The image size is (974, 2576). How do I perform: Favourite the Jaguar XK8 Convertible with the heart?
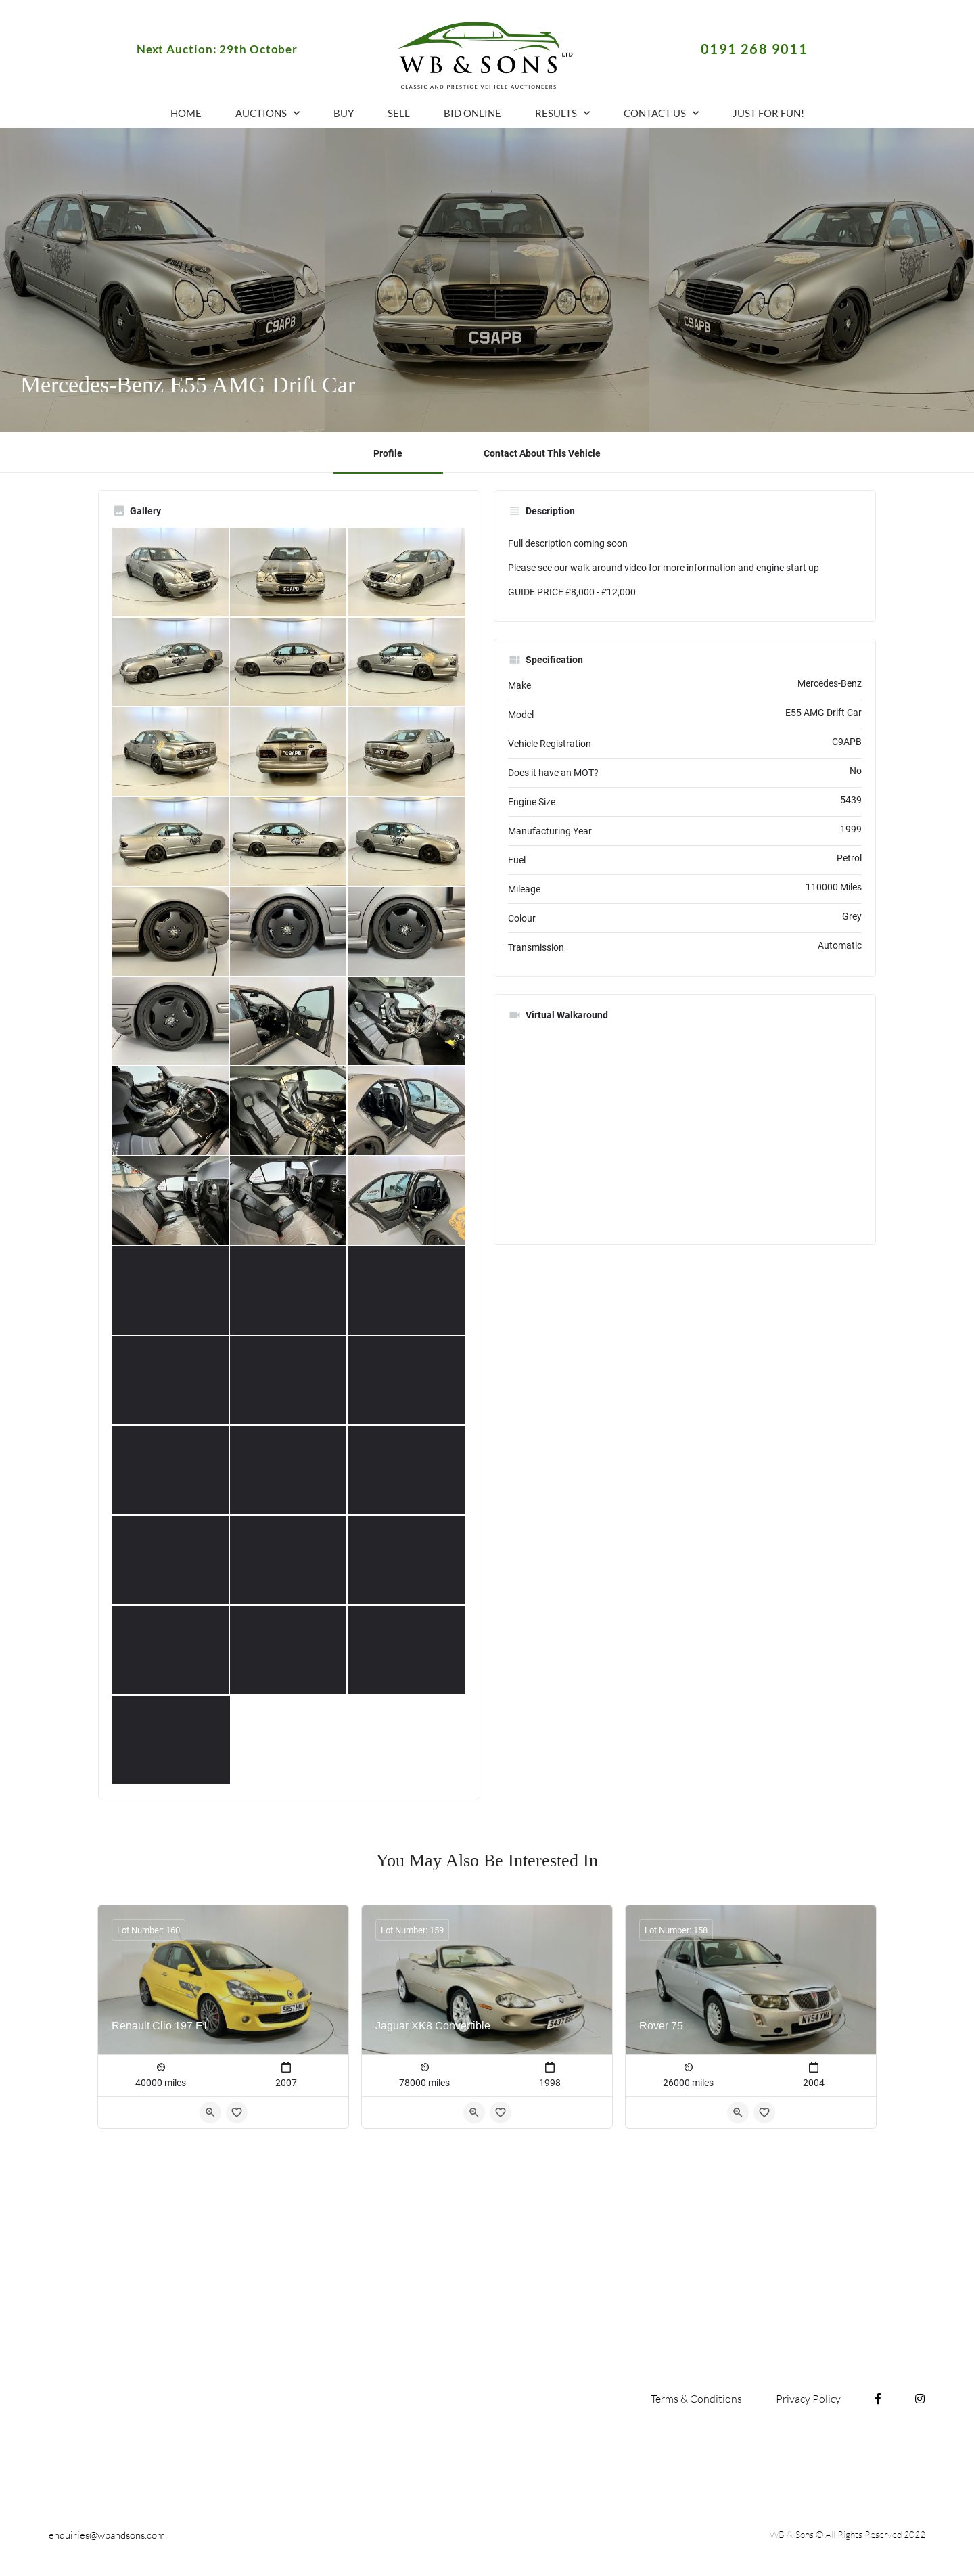pos(501,2112)
